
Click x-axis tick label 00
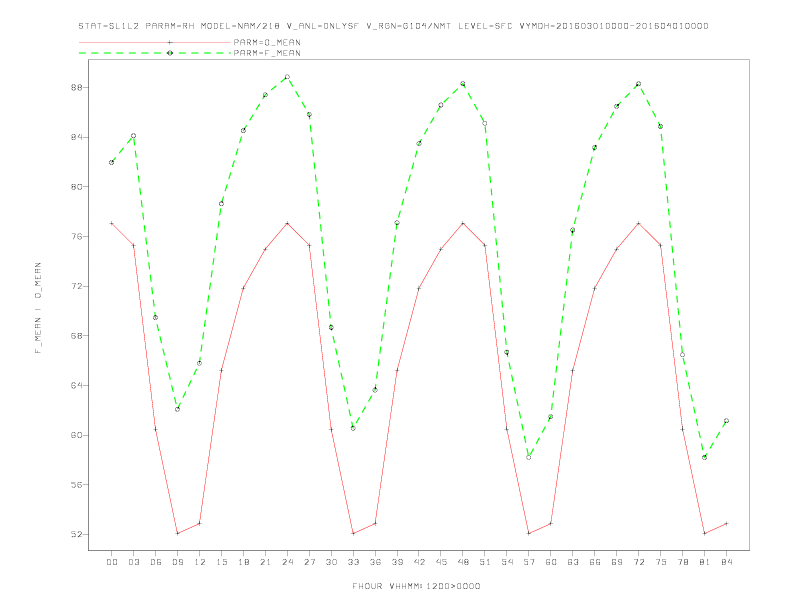pyautogui.click(x=112, y=562)
